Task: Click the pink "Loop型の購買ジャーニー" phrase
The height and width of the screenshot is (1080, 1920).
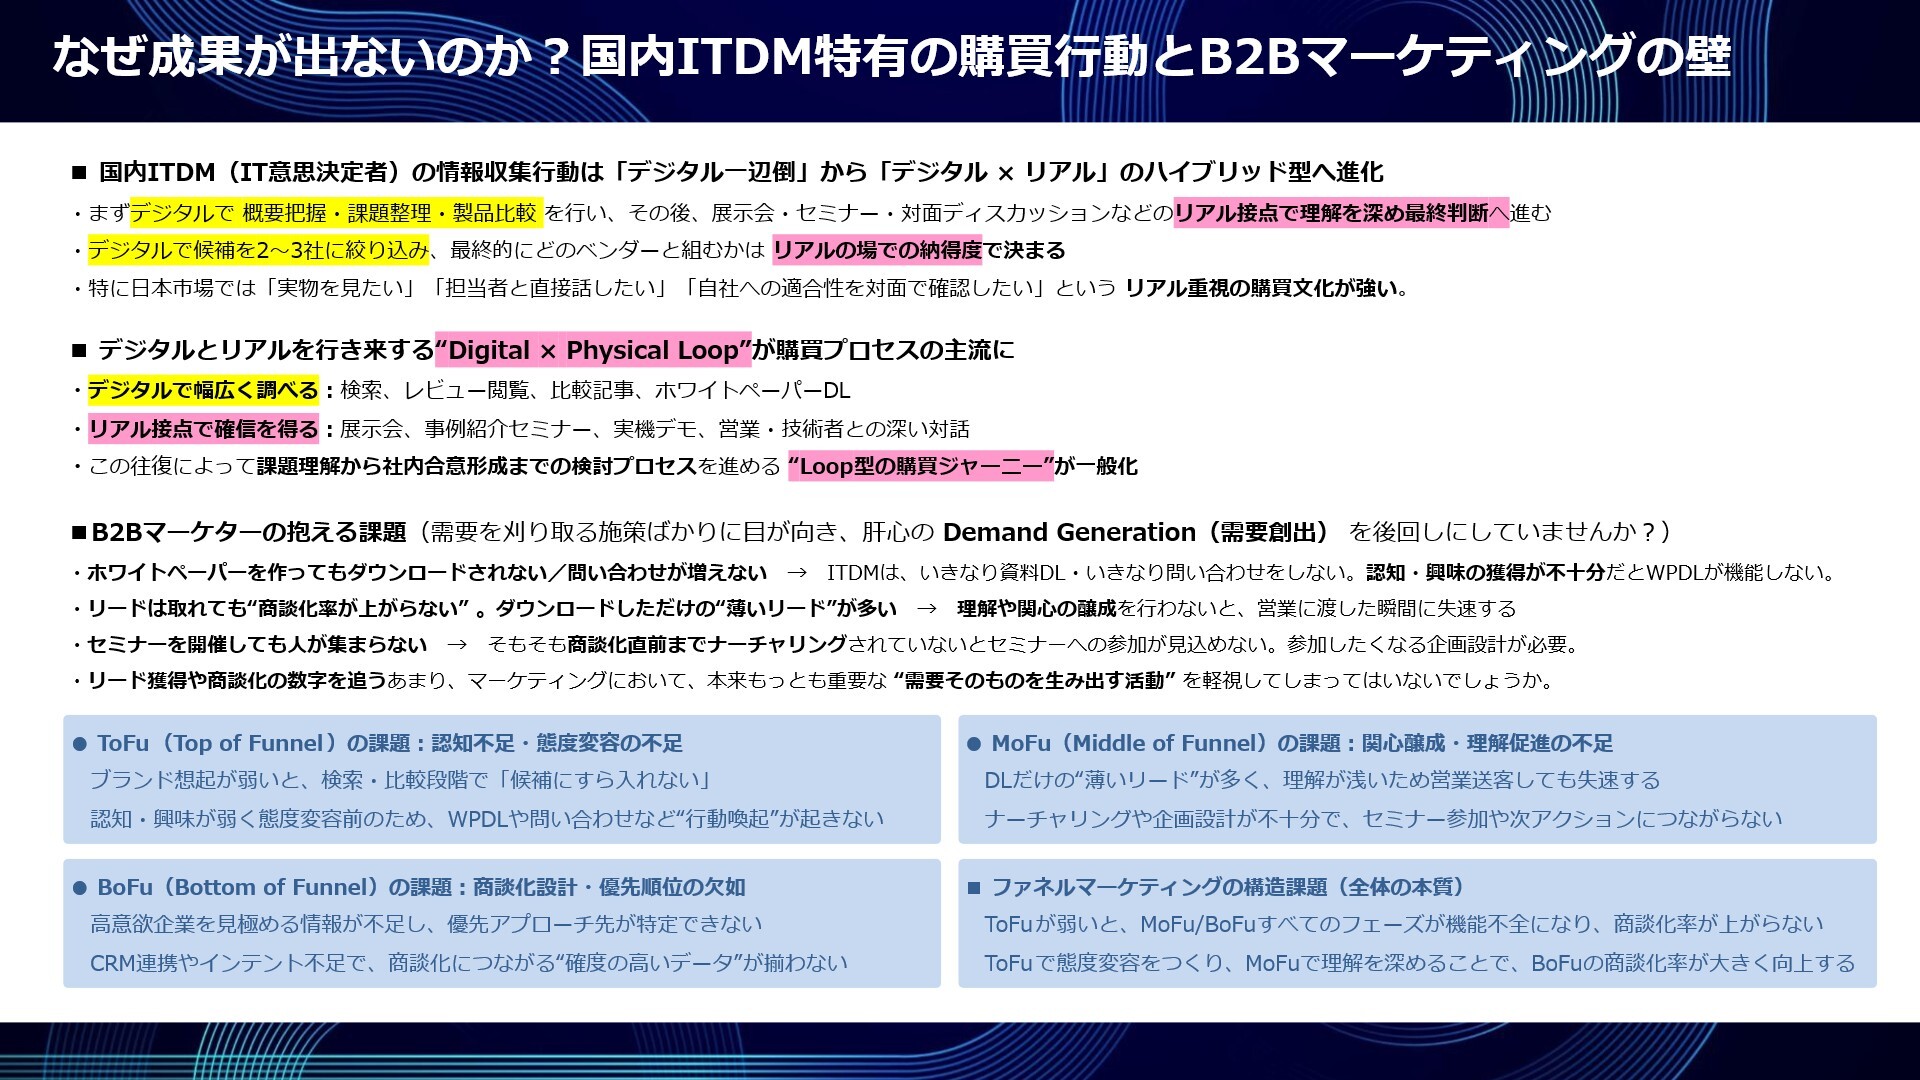Action: point(920,466)
